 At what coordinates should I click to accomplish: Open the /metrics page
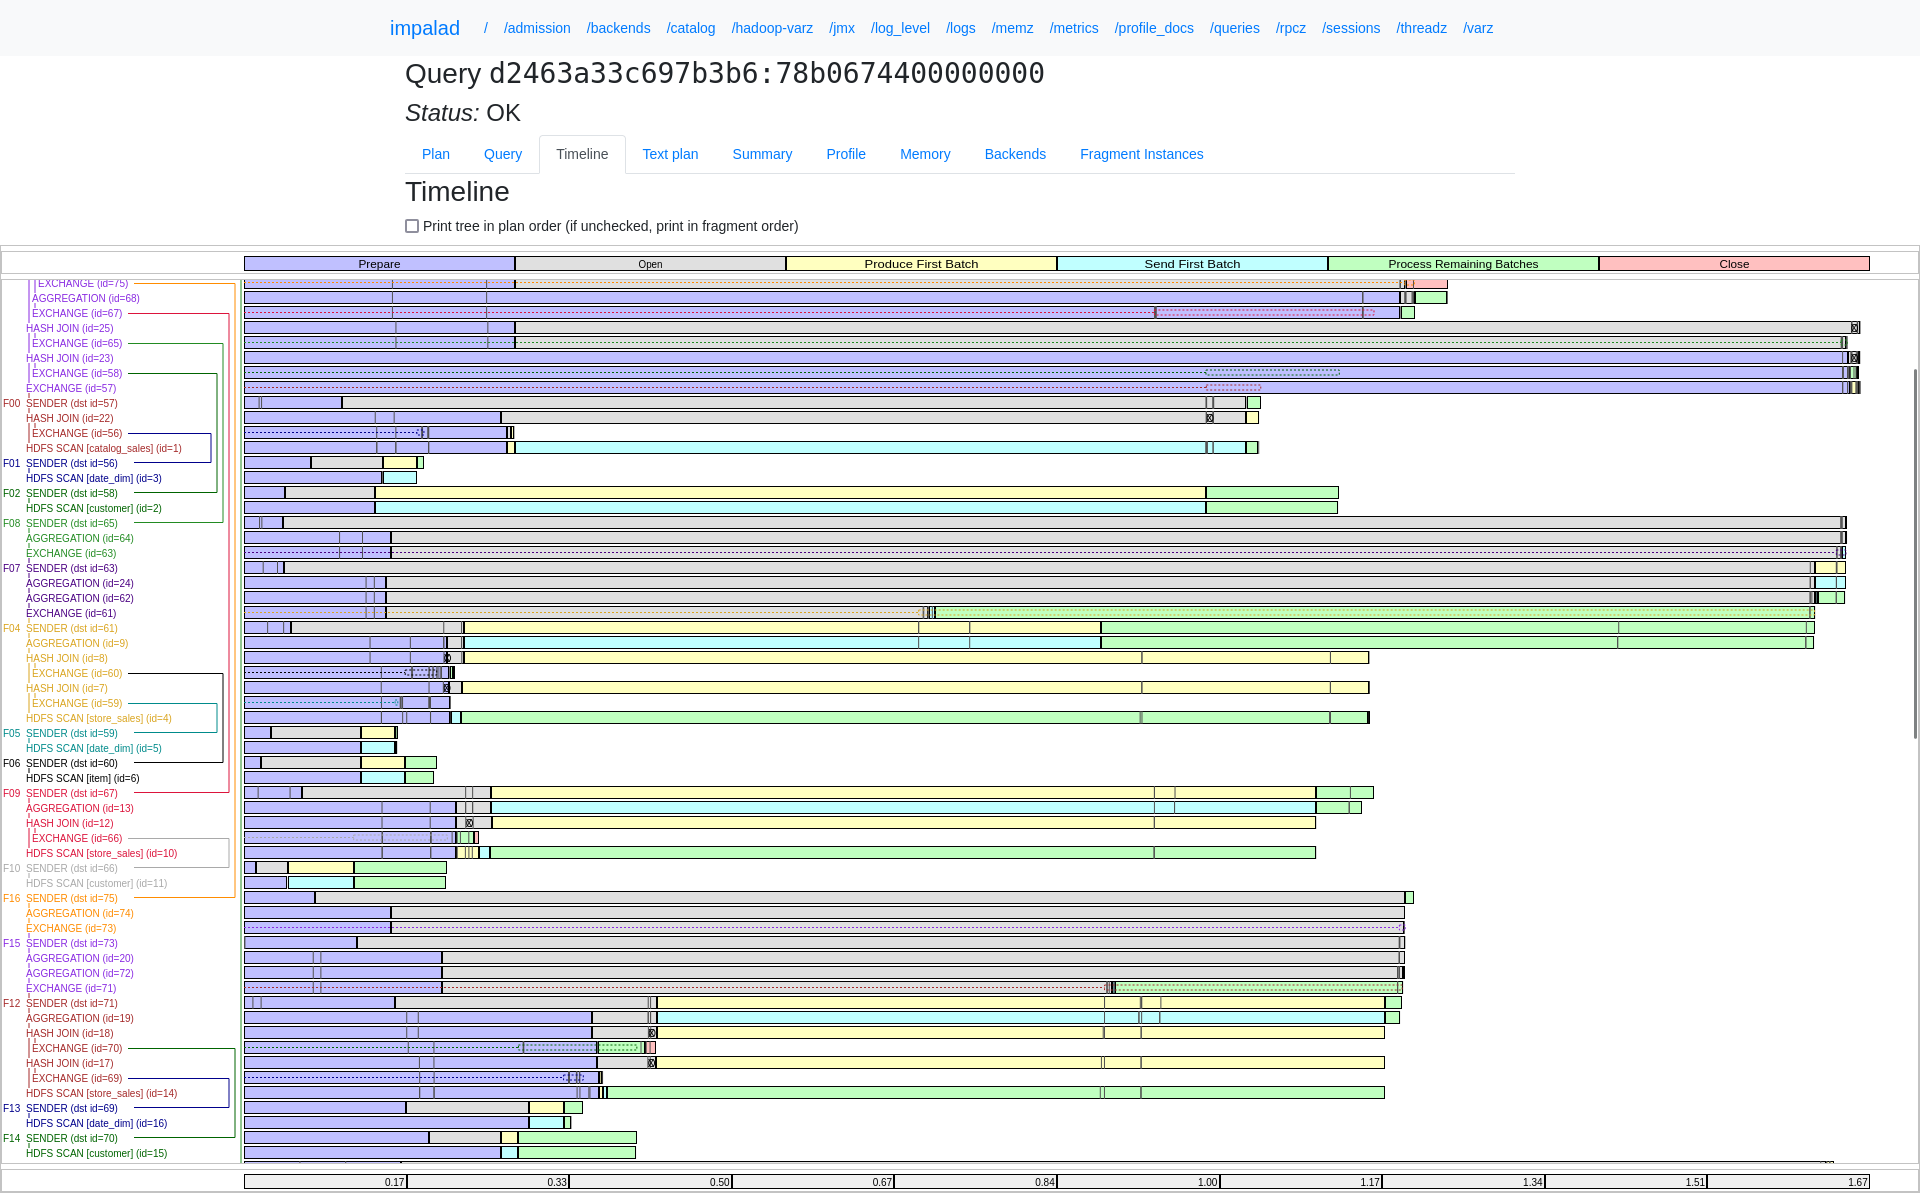[1073, 28]
